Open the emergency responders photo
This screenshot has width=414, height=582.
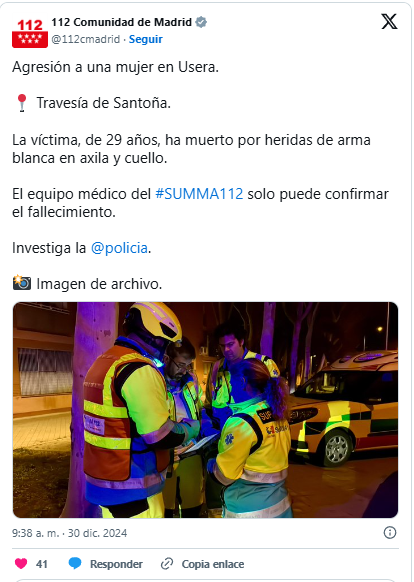205,410
